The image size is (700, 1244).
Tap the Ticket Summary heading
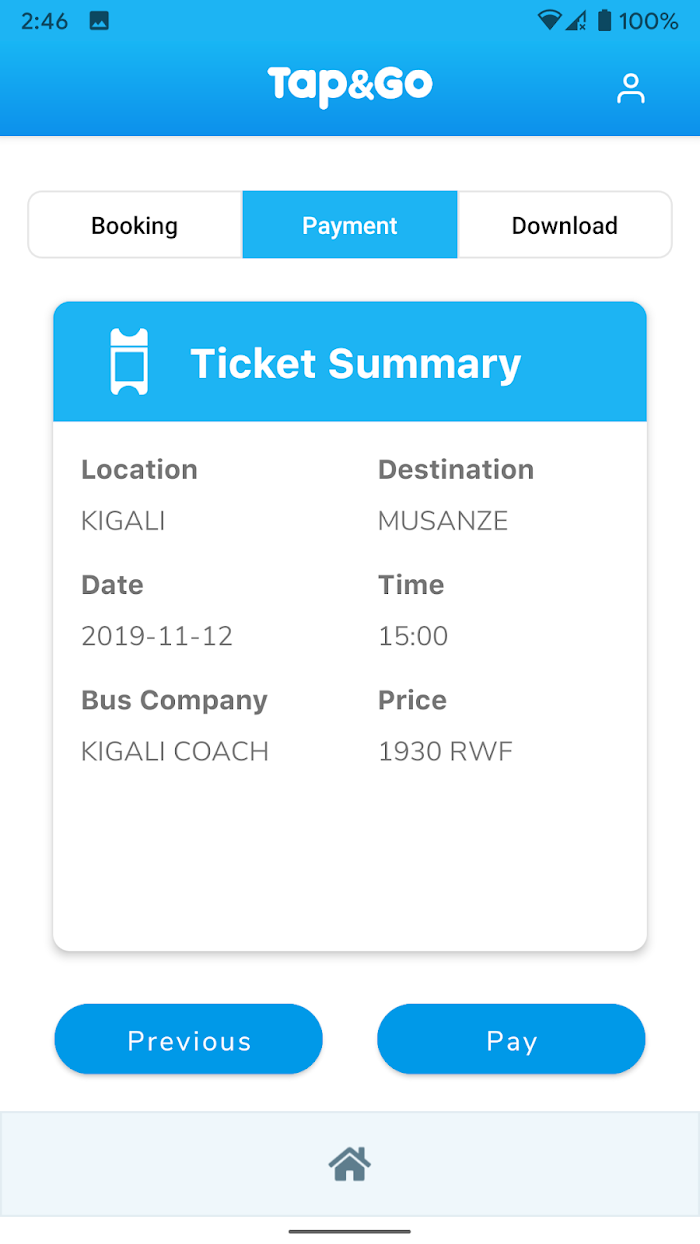tap(356, 363)
